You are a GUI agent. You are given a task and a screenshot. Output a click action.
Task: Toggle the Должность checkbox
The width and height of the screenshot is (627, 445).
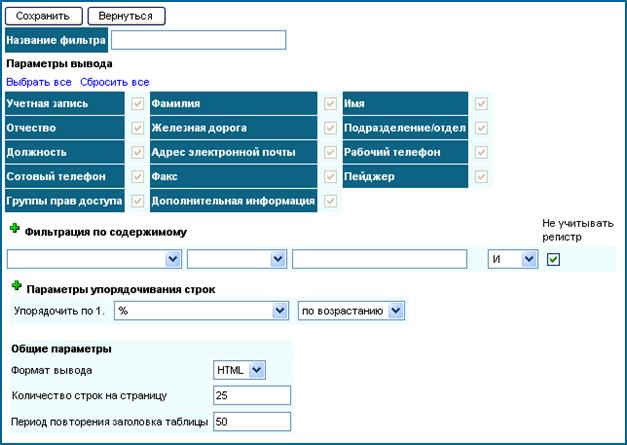(138, 152)
